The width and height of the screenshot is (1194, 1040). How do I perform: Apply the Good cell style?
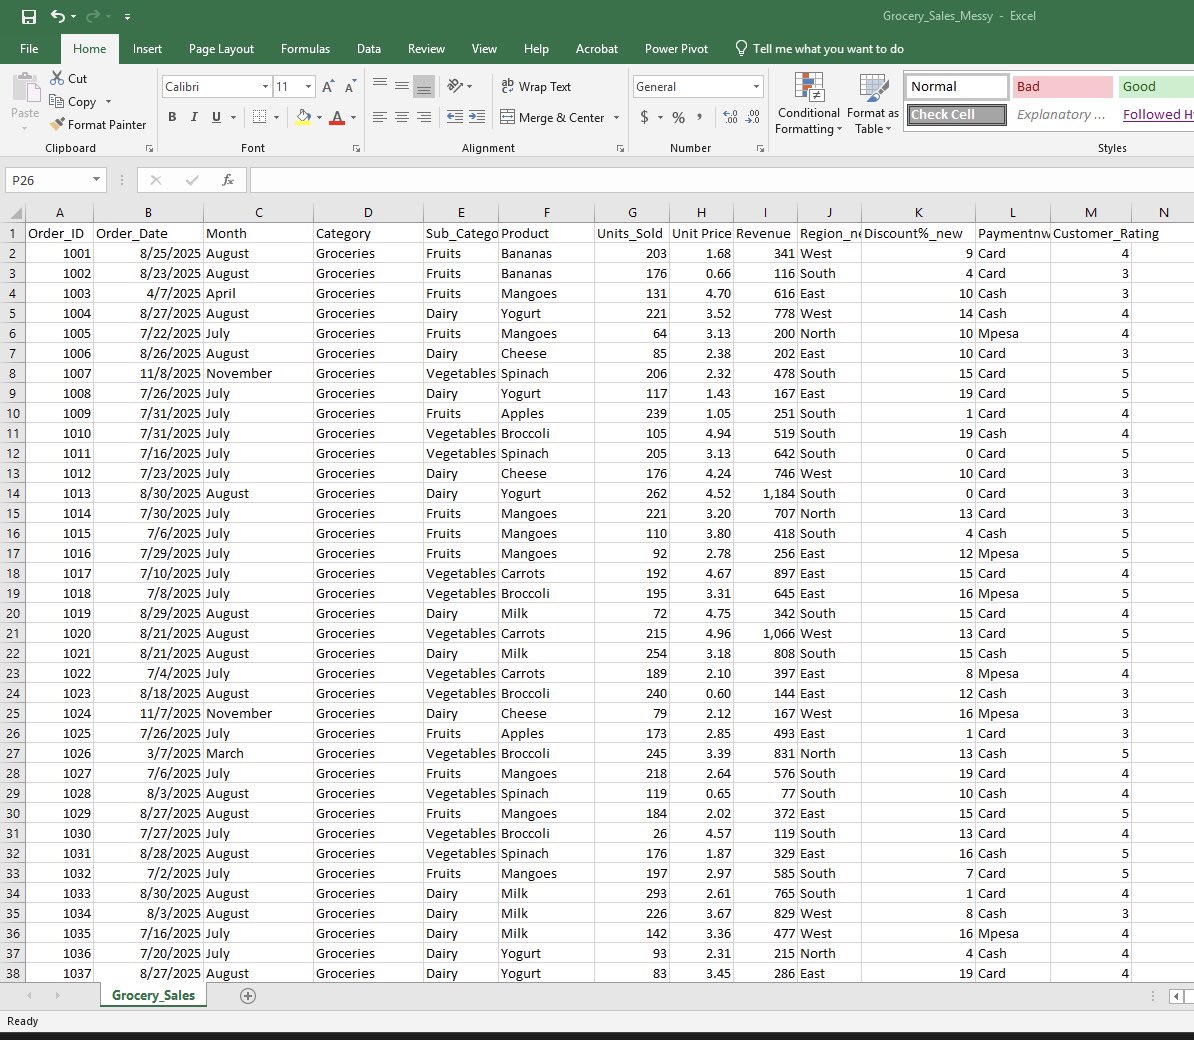(1155, 87)
